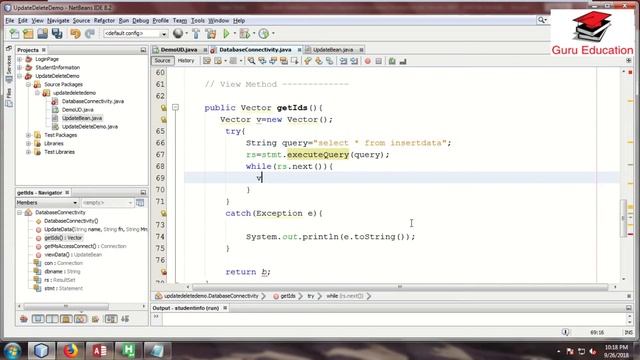Expand the Test Packages node
Image resolution: width=640 pixels, height=360 pixels.
[28, 135]
